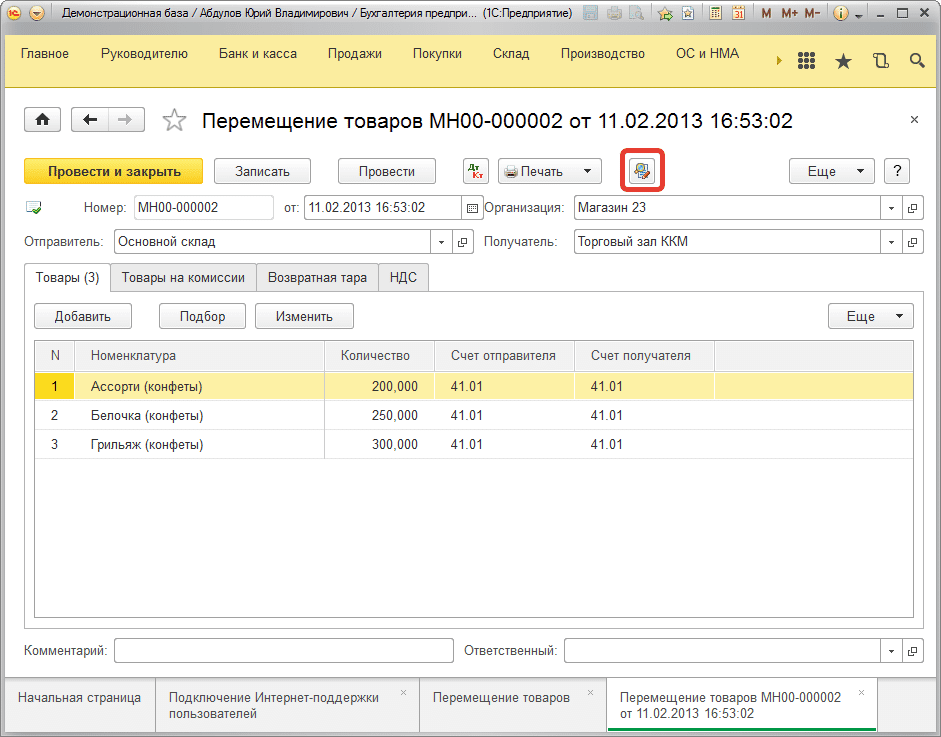Click the Подбор button
Screen dimensions: 941x737
pos(202,316)
